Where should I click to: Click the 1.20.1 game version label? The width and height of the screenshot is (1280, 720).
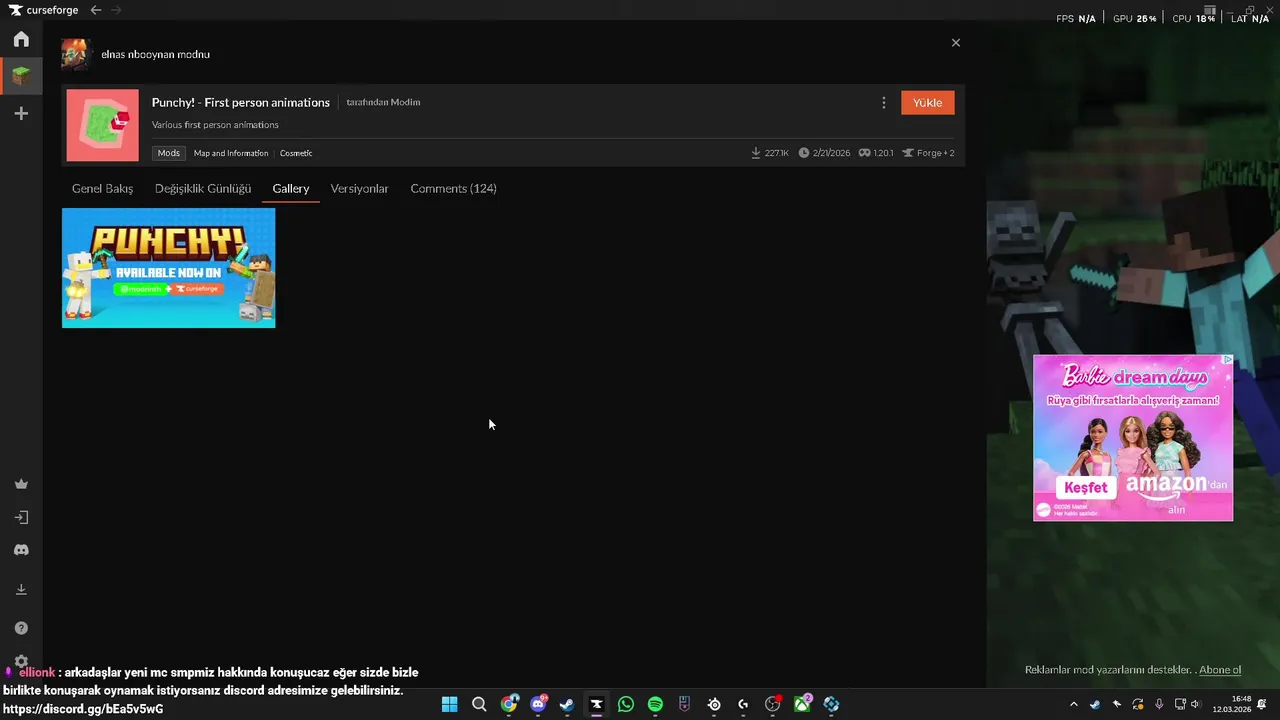coord(876,153)
